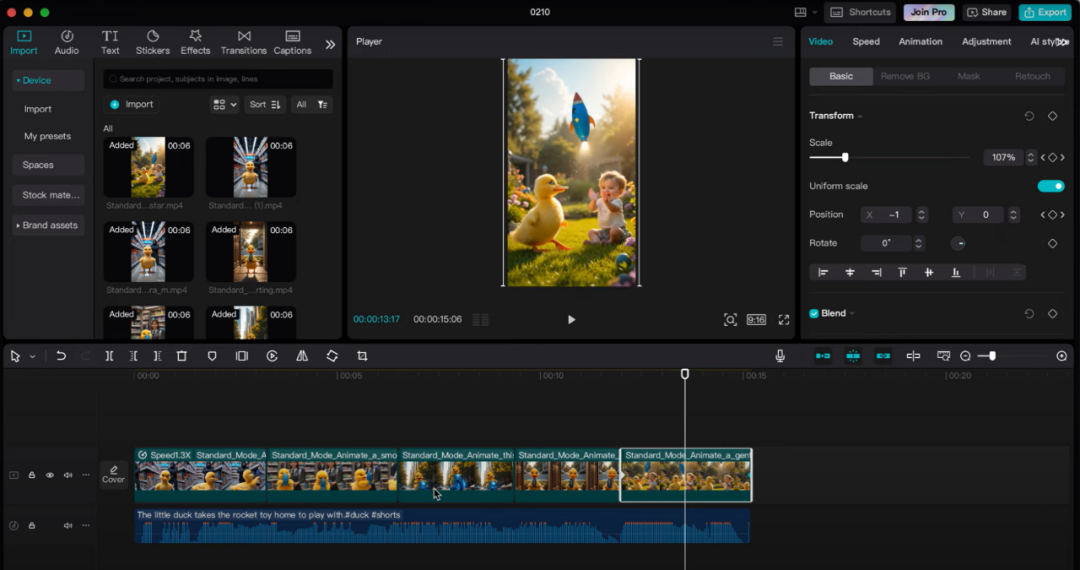Click the Export button
The image size is (1080, 570).
[x=1045, y=12]
